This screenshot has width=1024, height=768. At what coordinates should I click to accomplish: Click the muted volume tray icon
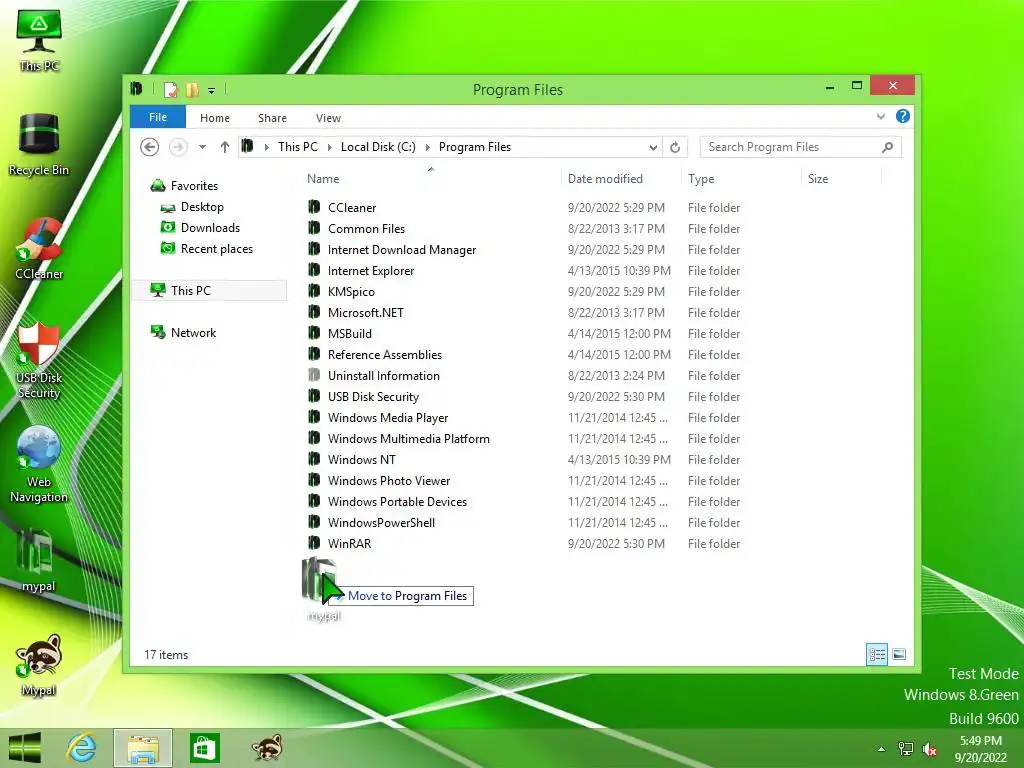click(x=929, y=749)
